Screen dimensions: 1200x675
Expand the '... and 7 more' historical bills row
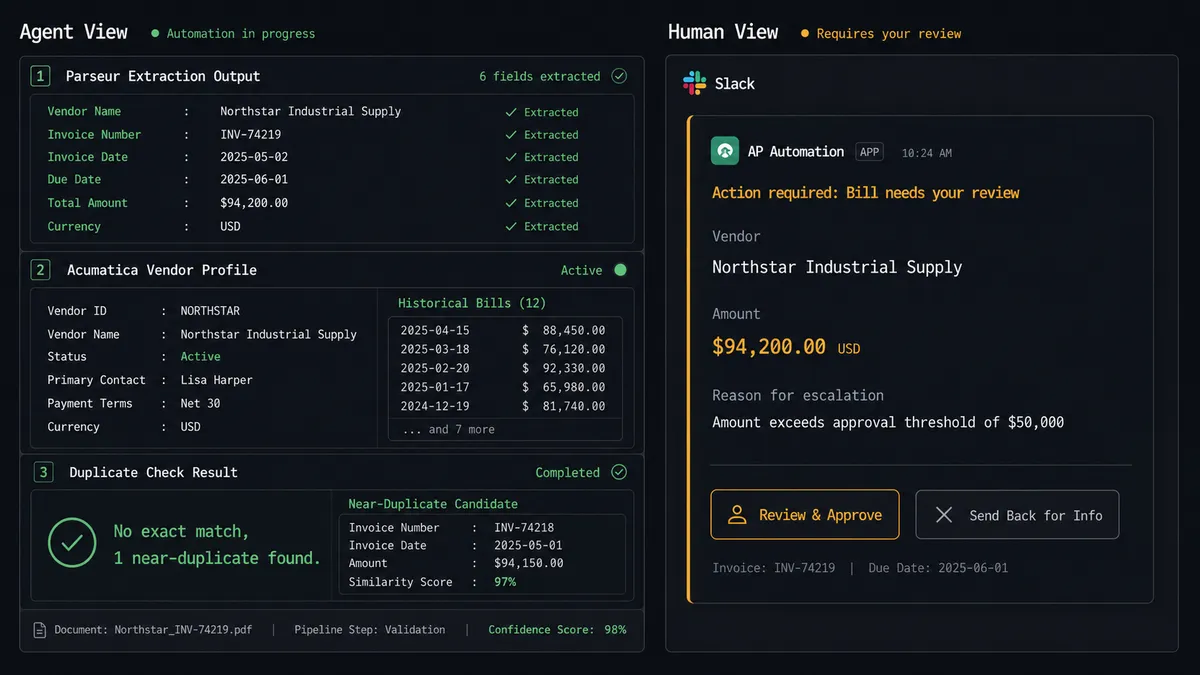click(x=505, y=429)
